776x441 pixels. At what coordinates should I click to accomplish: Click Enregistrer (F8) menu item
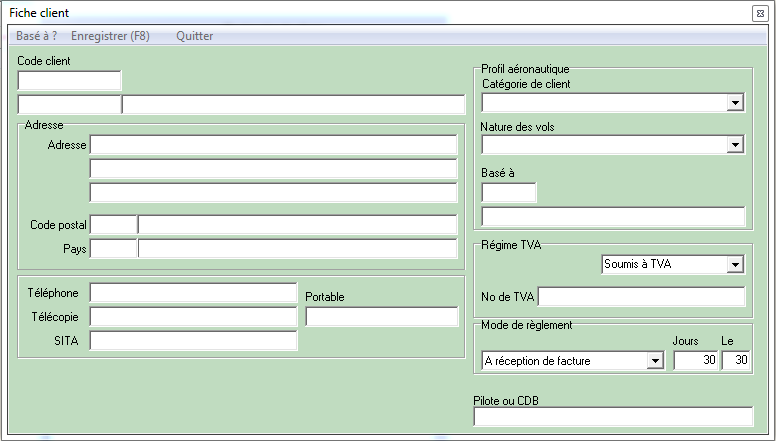pos(110,36)
